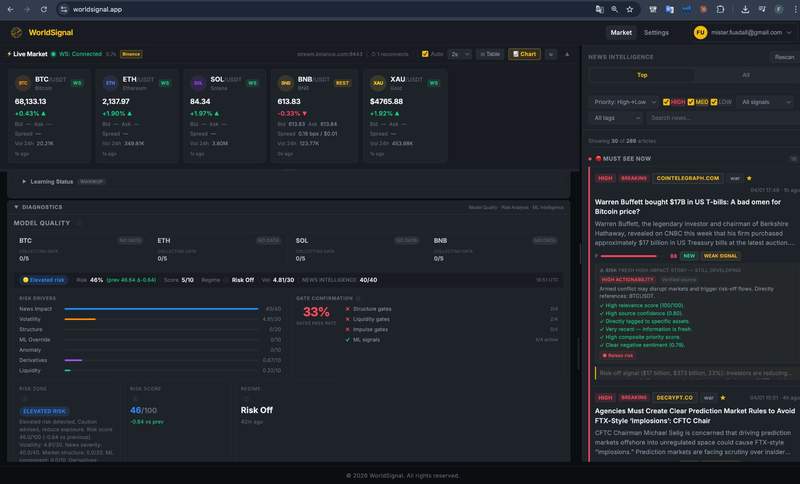Image resolution: width=800 pixels, height=484 pixels.
Task: Open the Chrome three-dot menu
Action: pyautogui.click(x=795, y=9)
